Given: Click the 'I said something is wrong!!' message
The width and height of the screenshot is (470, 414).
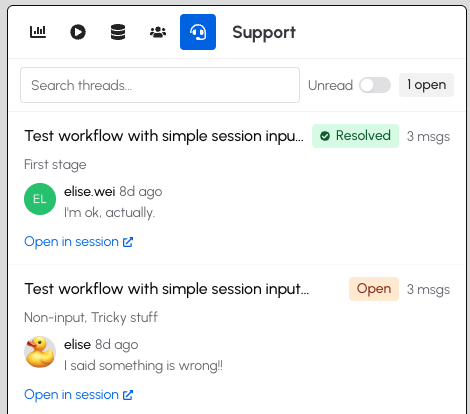Looking at the screenshot, I should [143, 366].
